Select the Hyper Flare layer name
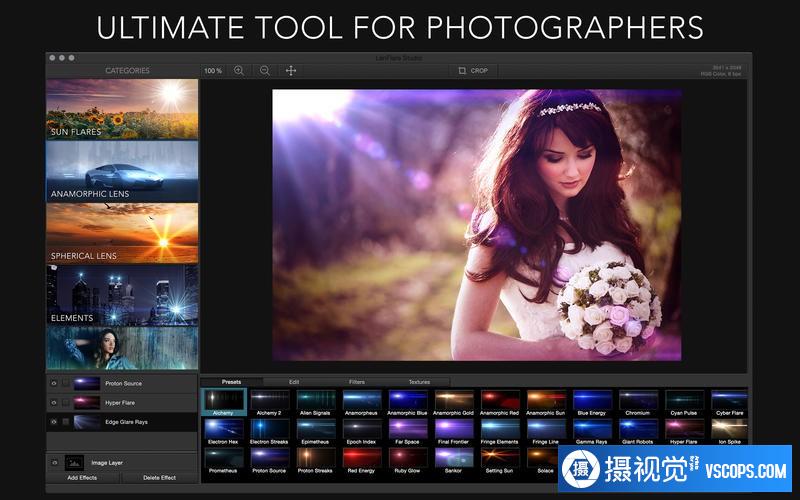The image size is (800, 500). (120, 403)
